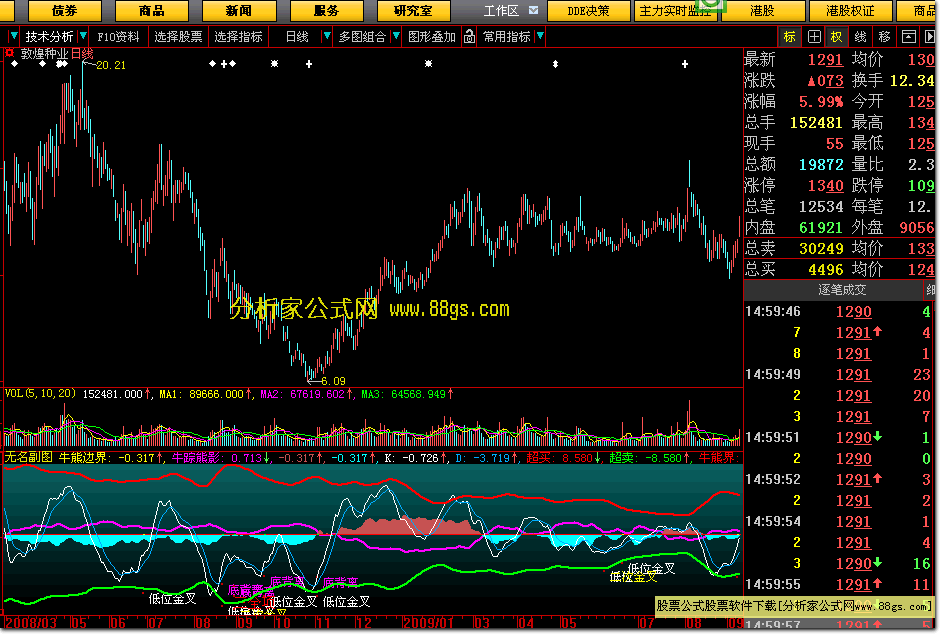Click 选择指标 in the toolbar
Viewport: 942px width, 635px height.
tap(238, 37)
